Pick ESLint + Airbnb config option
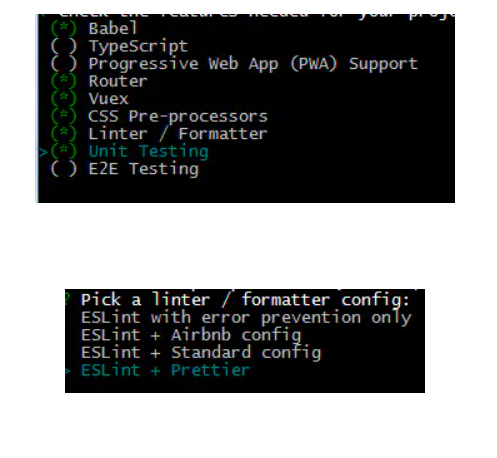 191,335
